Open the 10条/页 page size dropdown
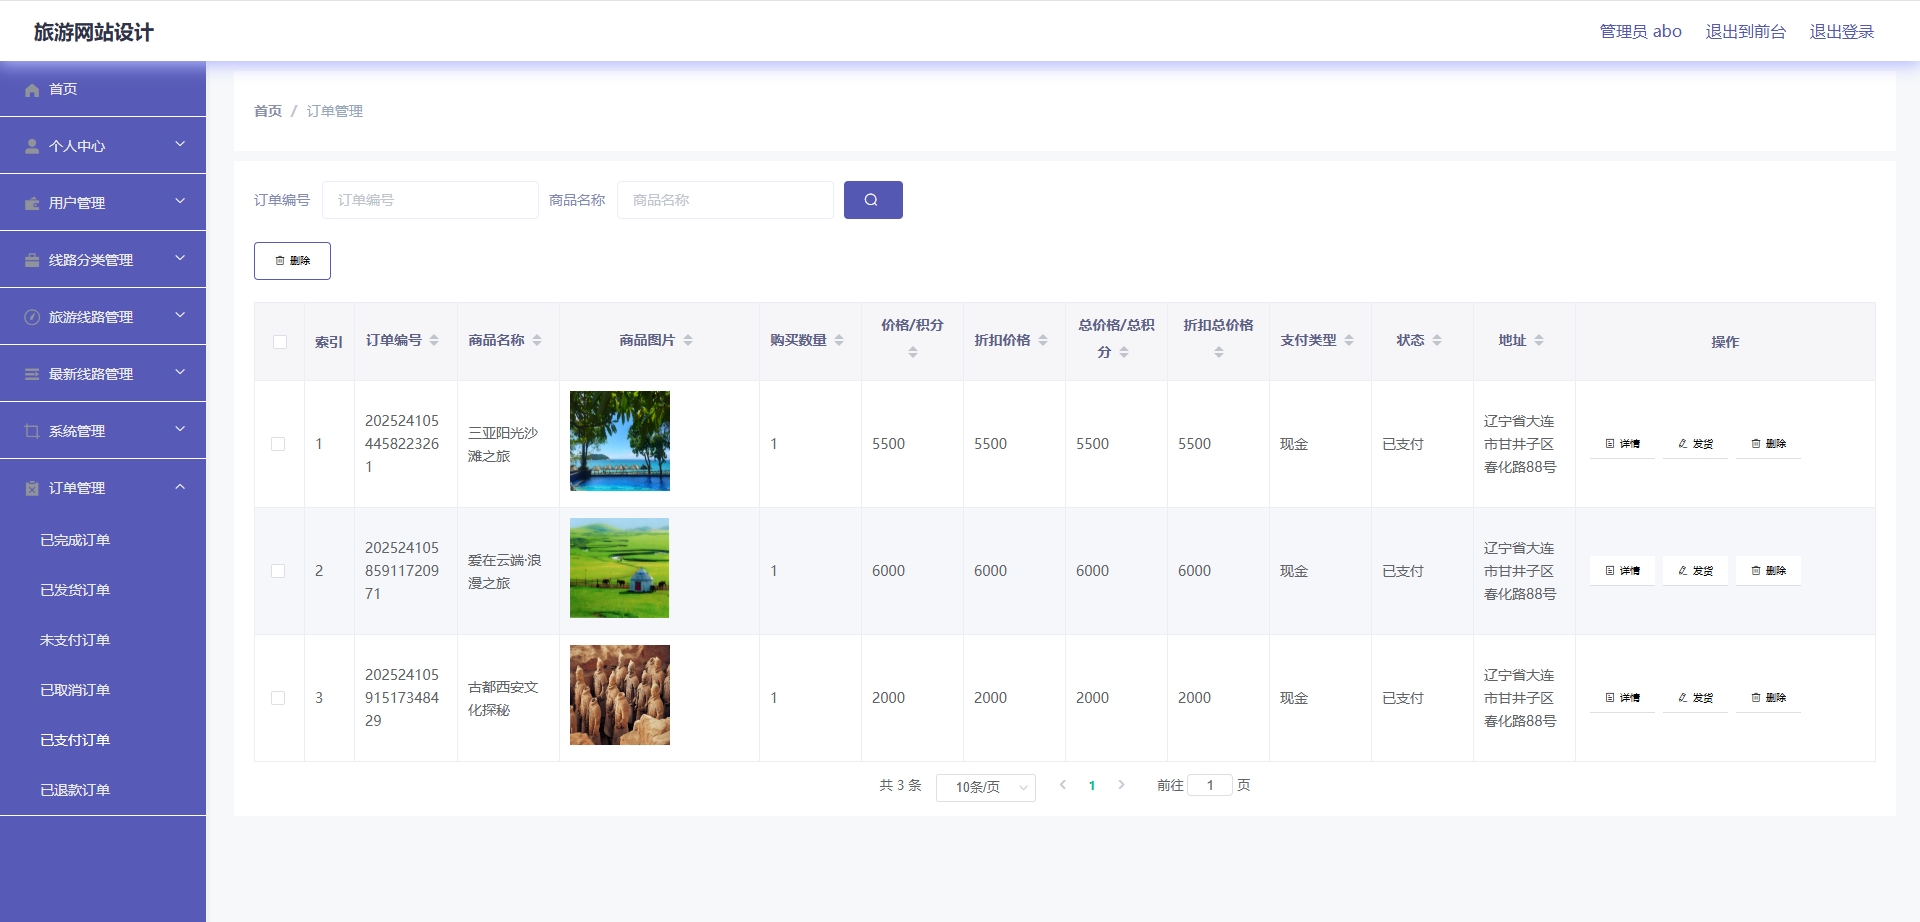Image resolution: width=1920 pixels, height=922 pixels. tap(986, 788)
